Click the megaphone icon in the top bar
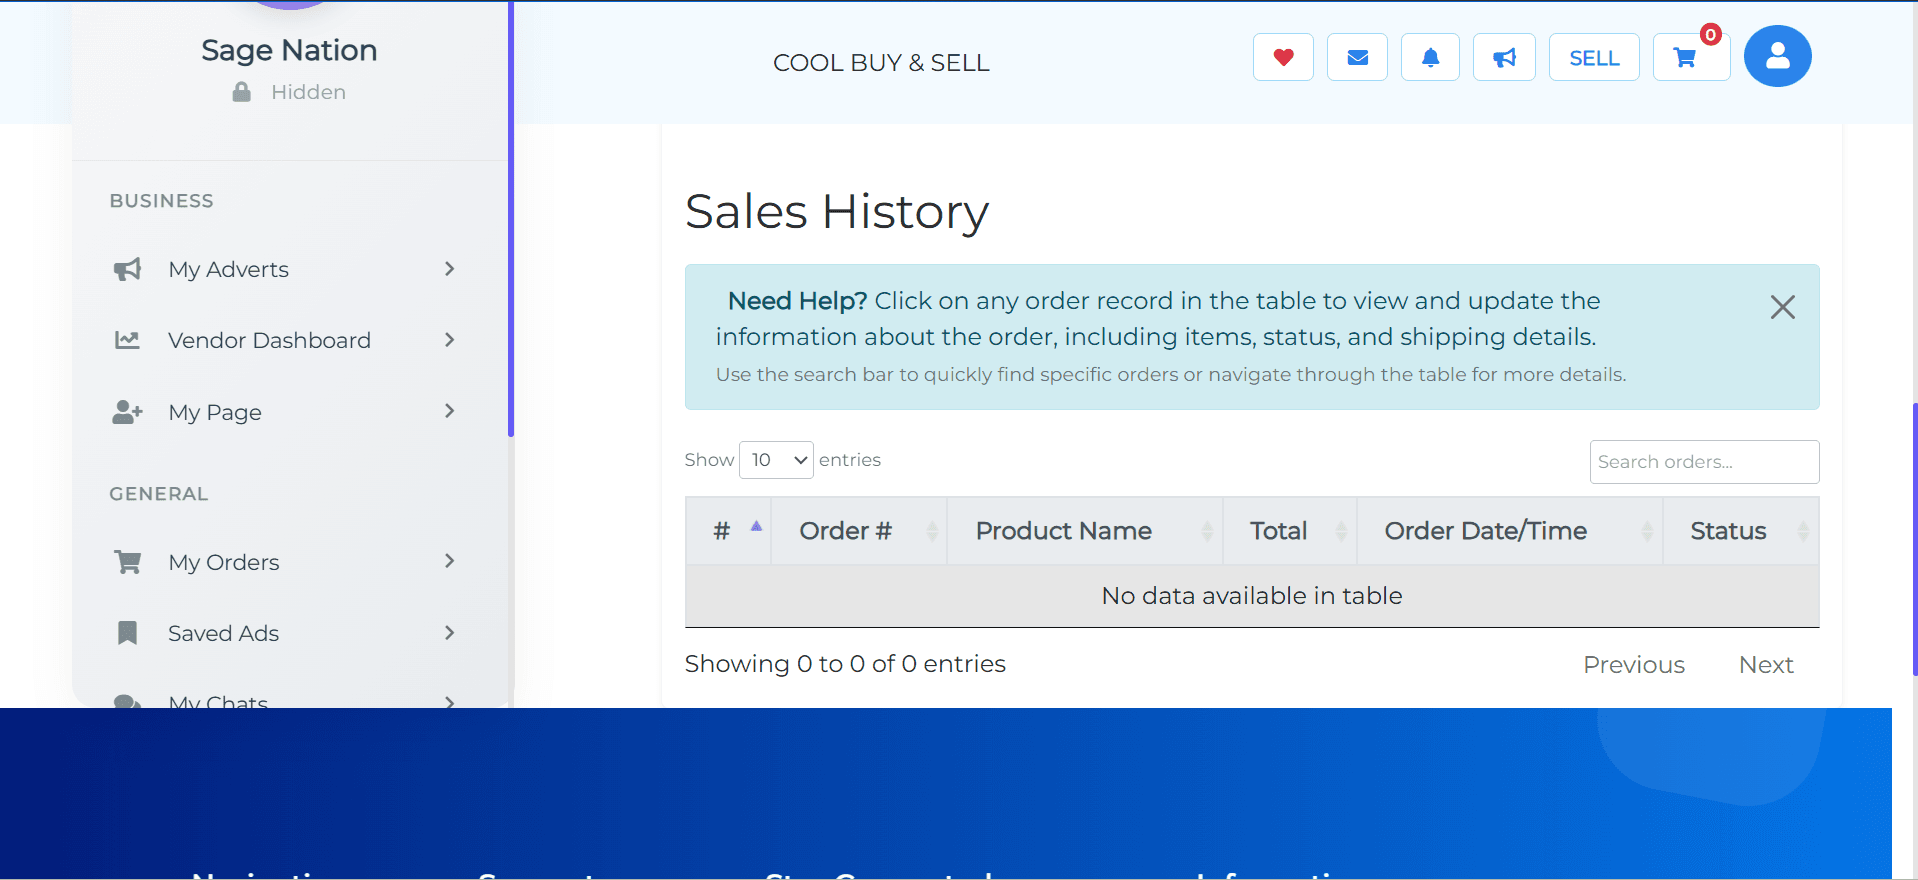This screenshot has height=880, width=1918. (x=1504, y=57)
